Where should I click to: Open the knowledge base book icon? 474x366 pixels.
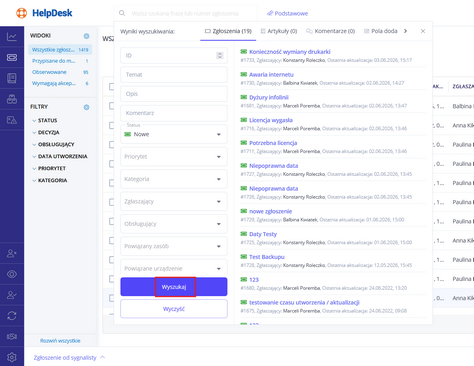click(x=12, y=78)
